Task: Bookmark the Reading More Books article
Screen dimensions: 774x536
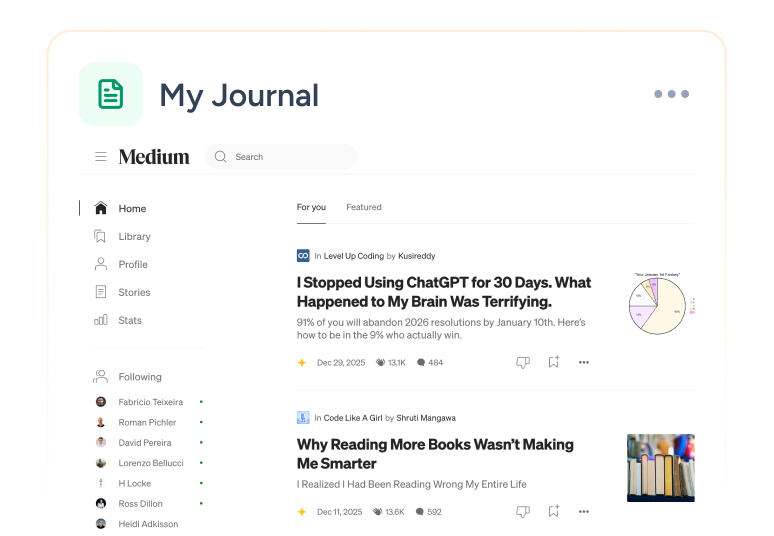Action: pyautogui.click(x=553, y=511)
